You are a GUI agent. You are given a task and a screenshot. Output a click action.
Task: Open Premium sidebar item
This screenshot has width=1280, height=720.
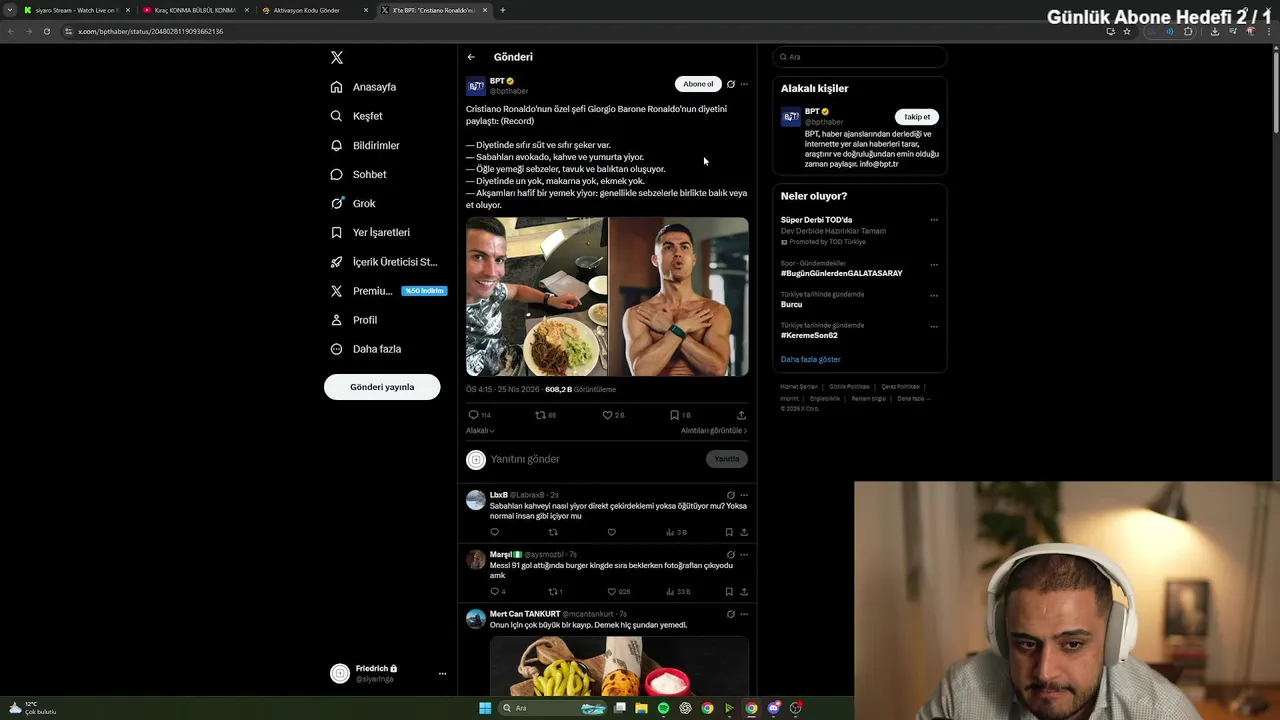tap(388, 291)
